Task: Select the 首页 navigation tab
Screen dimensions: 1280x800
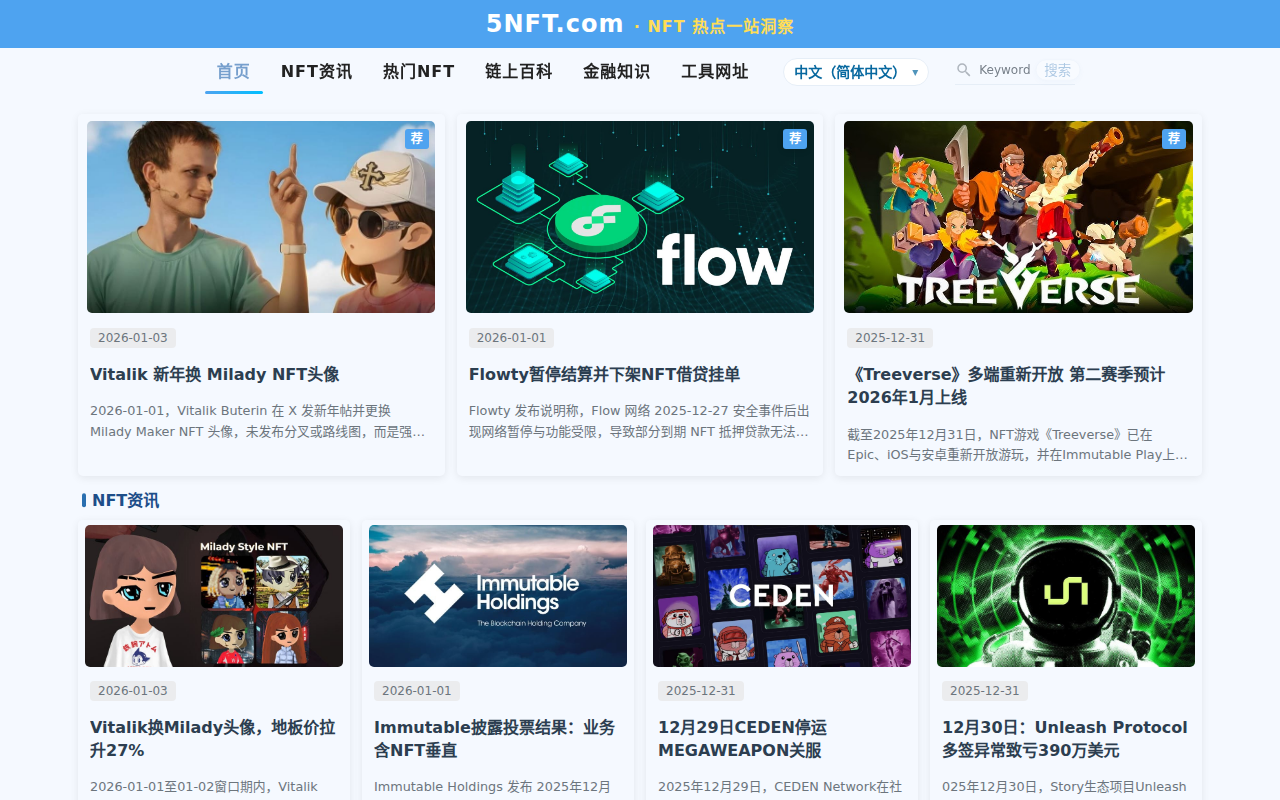Action: point(233,71)
